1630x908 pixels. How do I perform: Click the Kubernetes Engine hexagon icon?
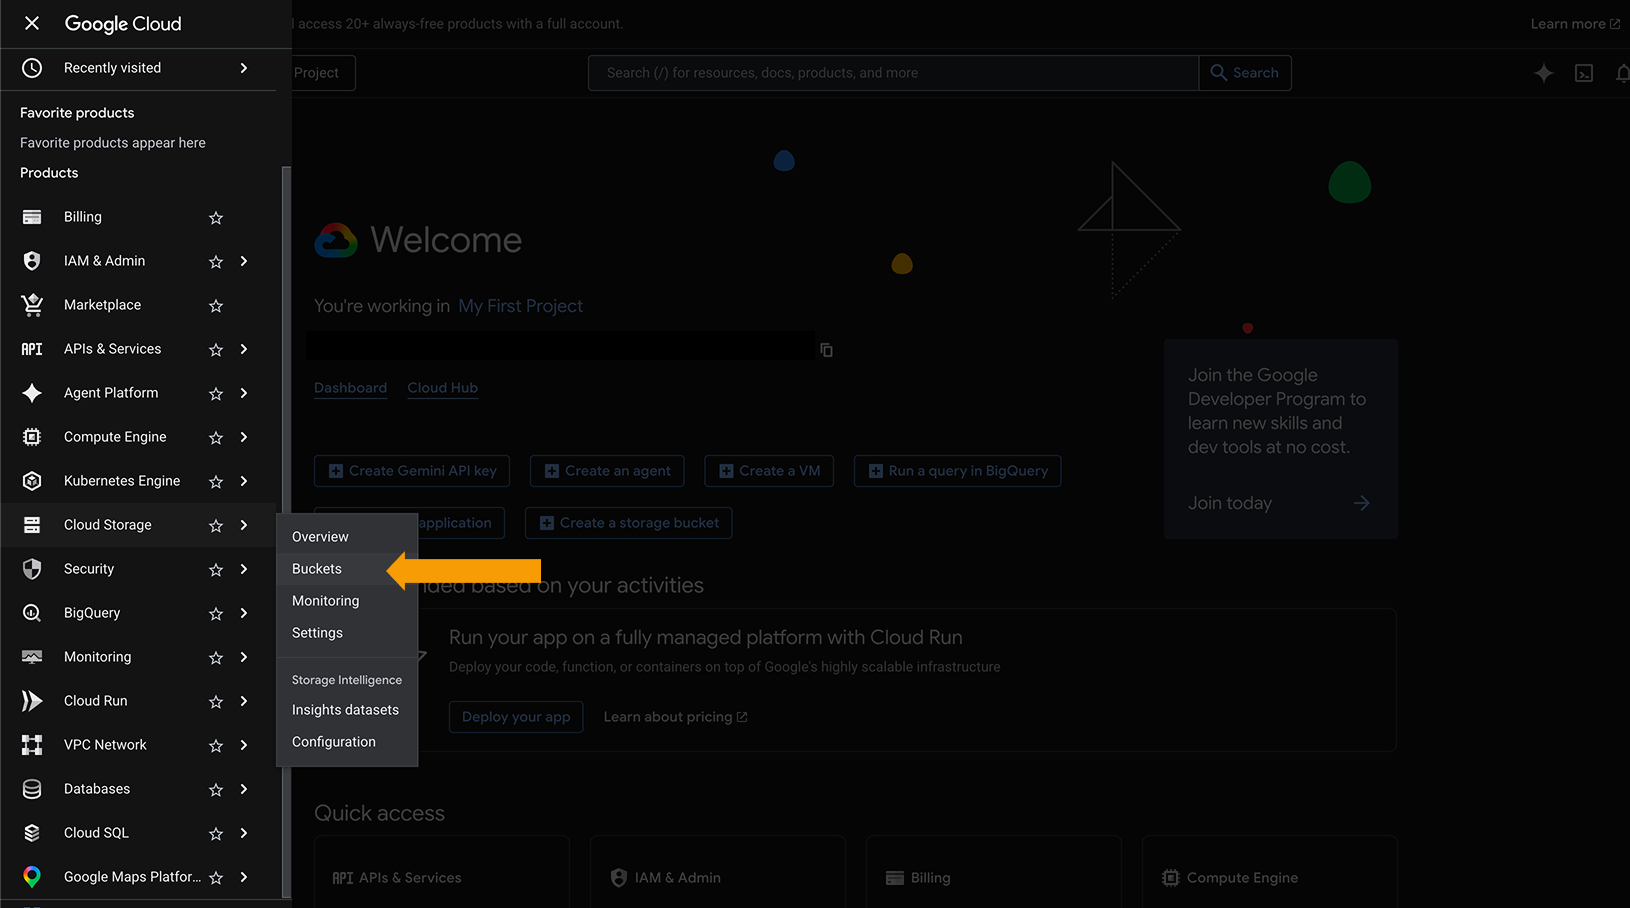(x=32, y=481)
